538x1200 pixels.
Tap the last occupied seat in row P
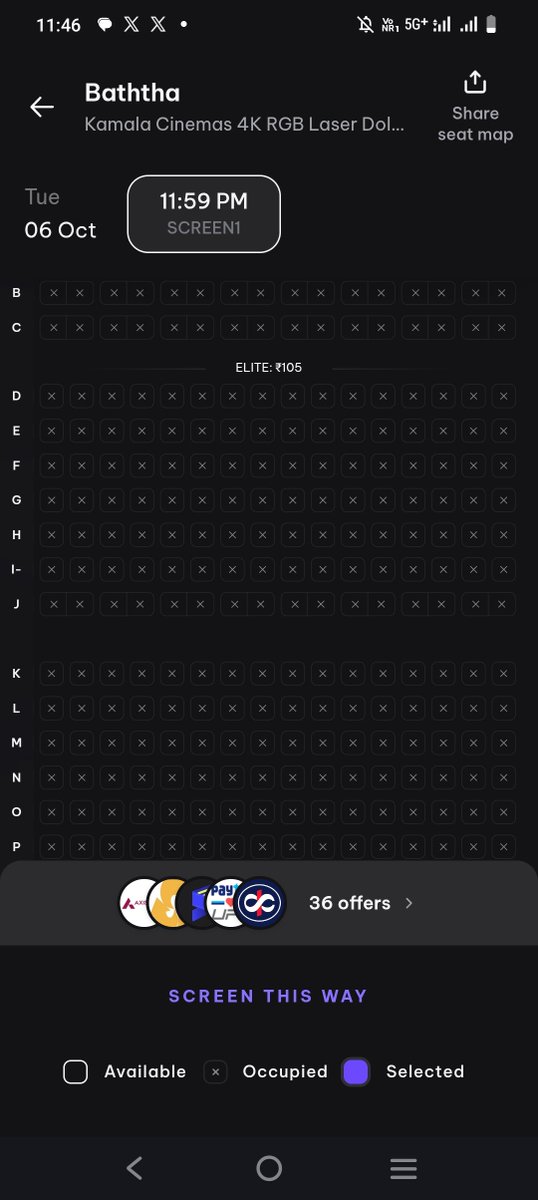(504, 846)
